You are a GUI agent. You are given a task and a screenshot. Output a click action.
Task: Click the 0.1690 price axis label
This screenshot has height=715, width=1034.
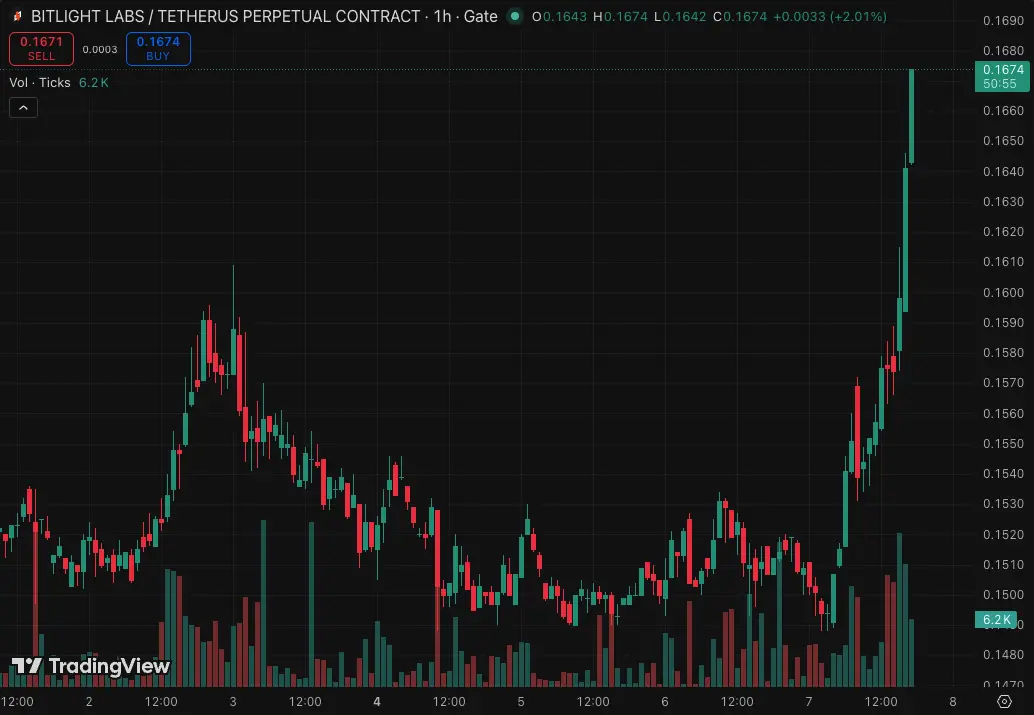pyautogui.click(x=1003, y=21)
